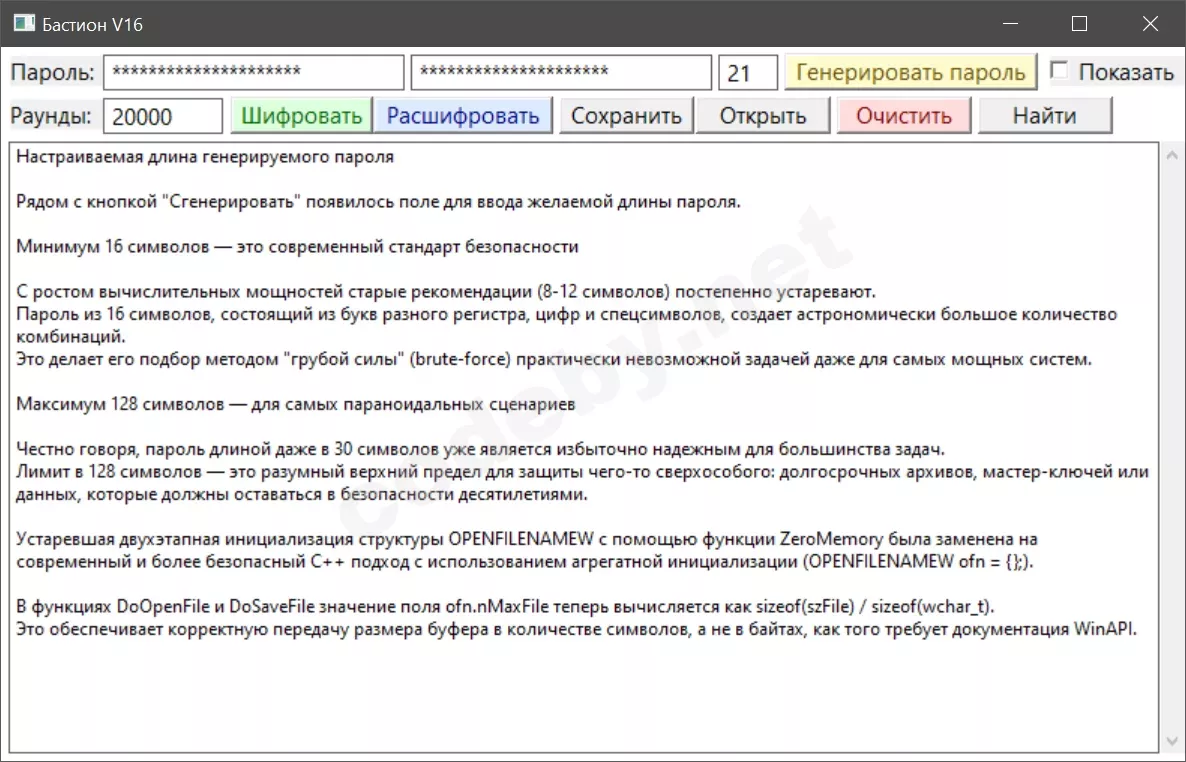Select the password length field showing 21
The image size is (1186, 762).
click(x=747, y=71)
